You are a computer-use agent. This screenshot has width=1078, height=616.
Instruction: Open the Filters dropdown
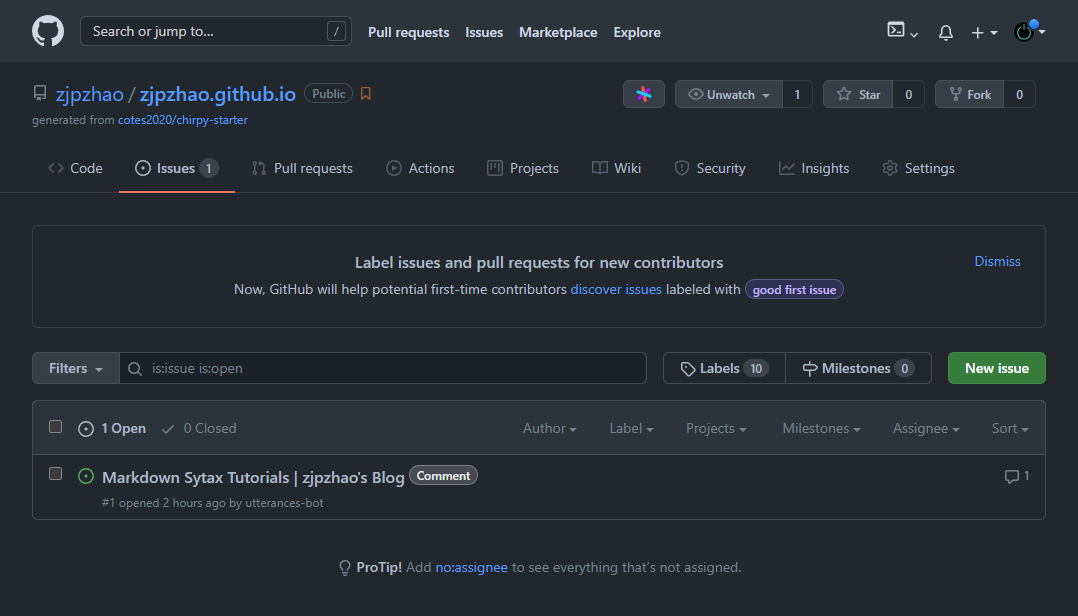(74, 368)
